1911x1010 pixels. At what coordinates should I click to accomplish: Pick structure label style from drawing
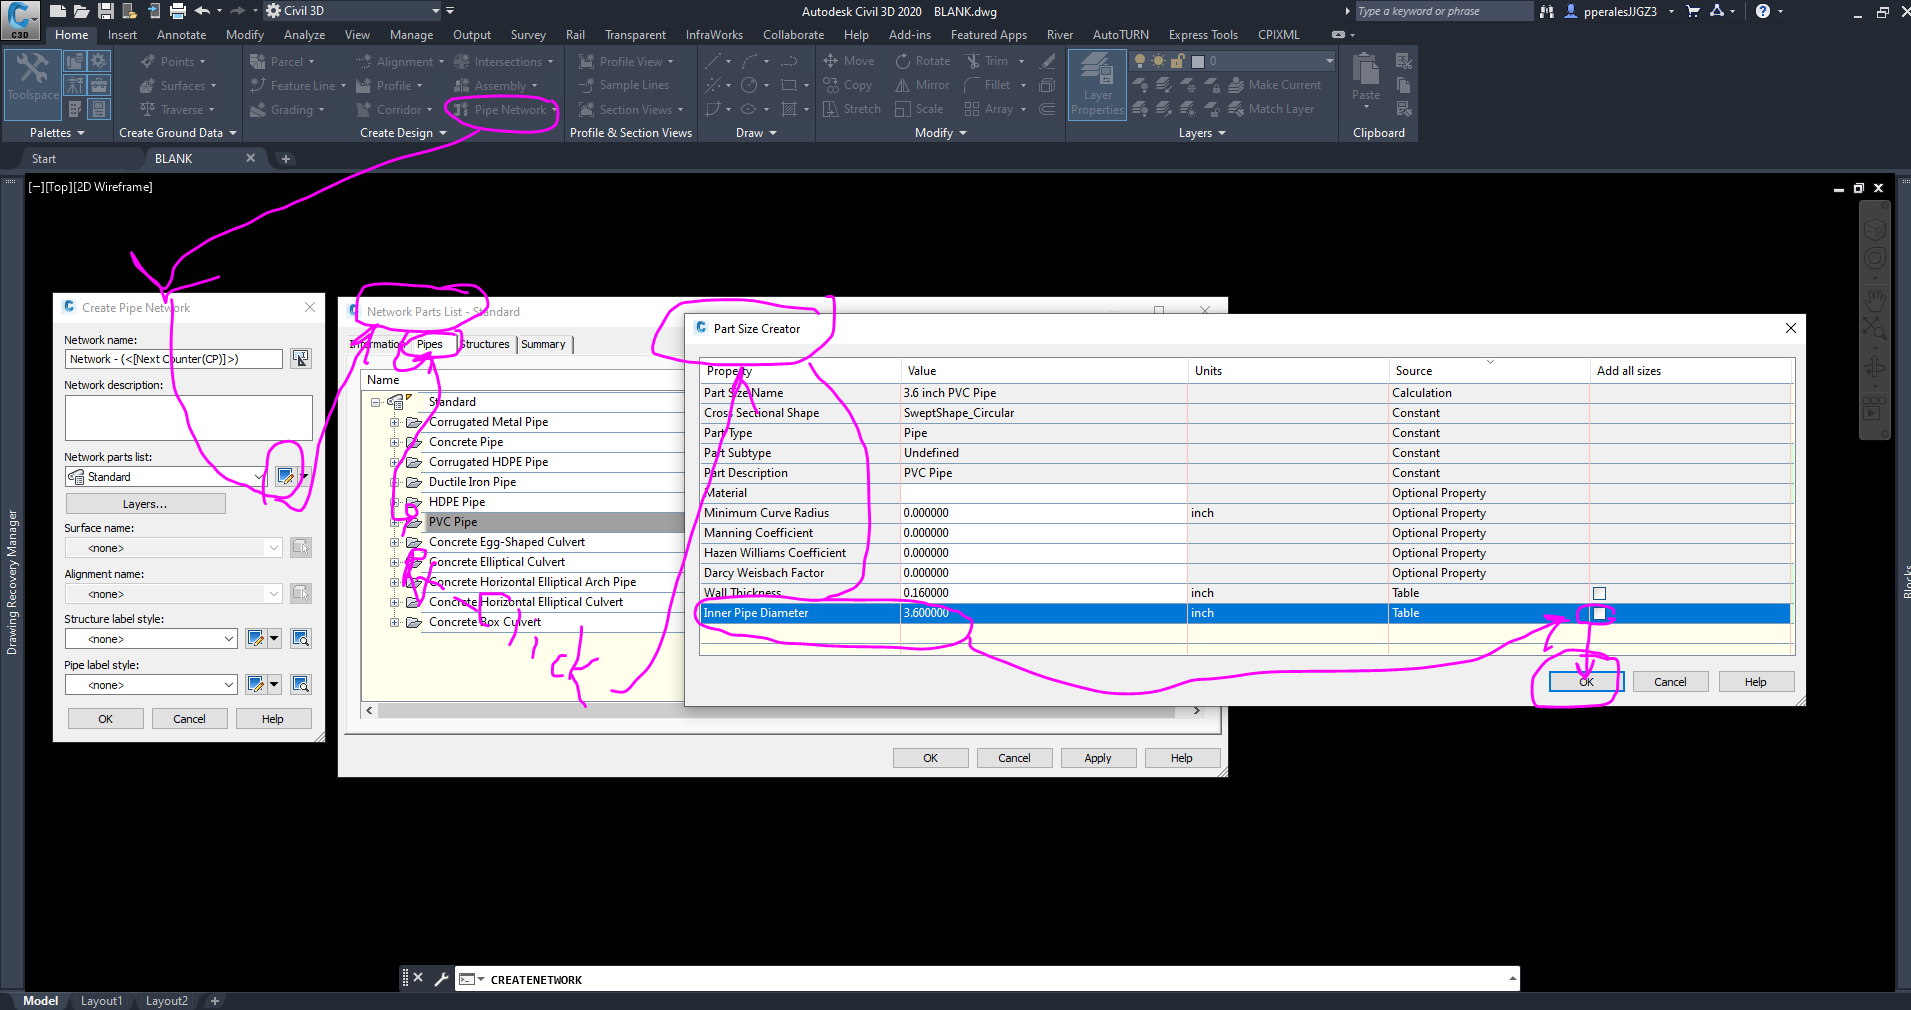tap(300, 638)
